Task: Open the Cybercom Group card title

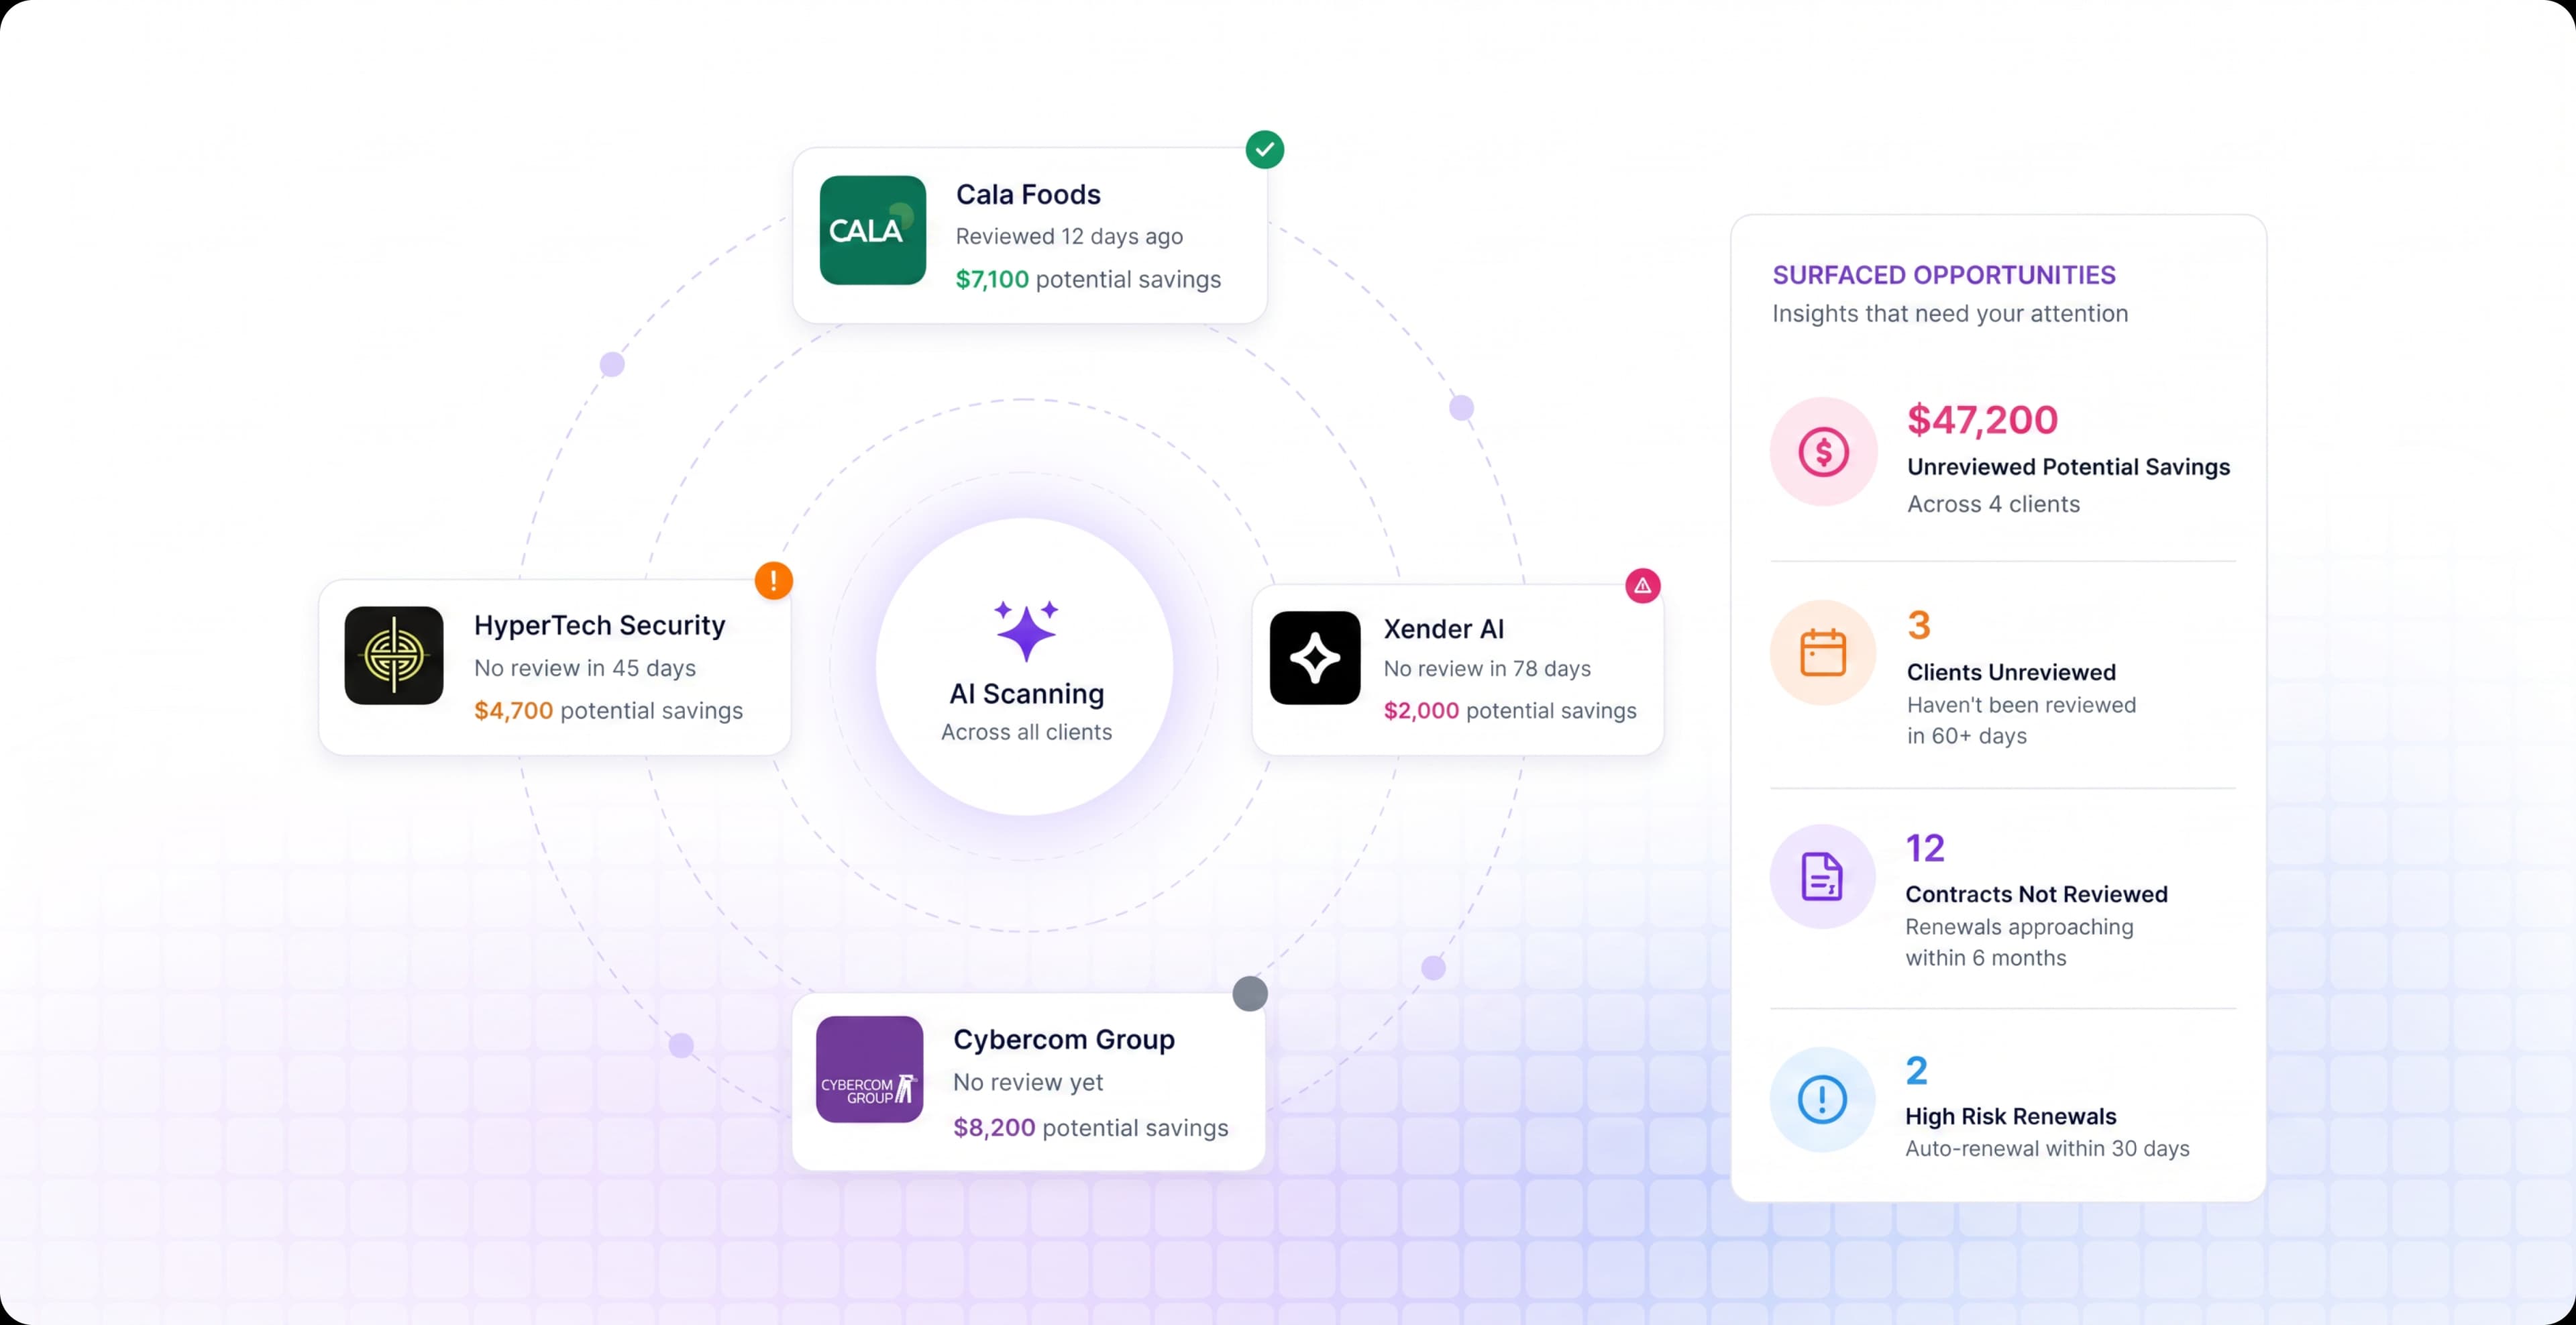Action: click(1064, 1040)
